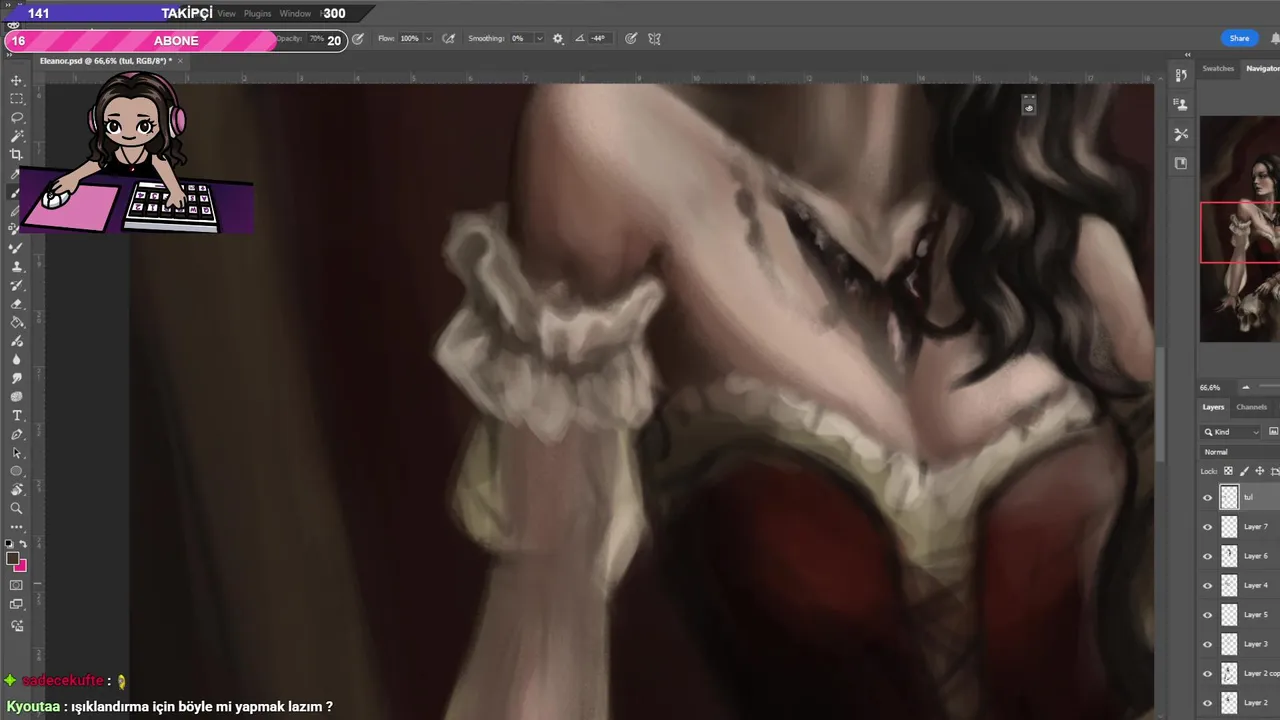1280x720 pixels.
Task: Toggle airbrush-style build-up button
Action: click(x=449, y=39)
